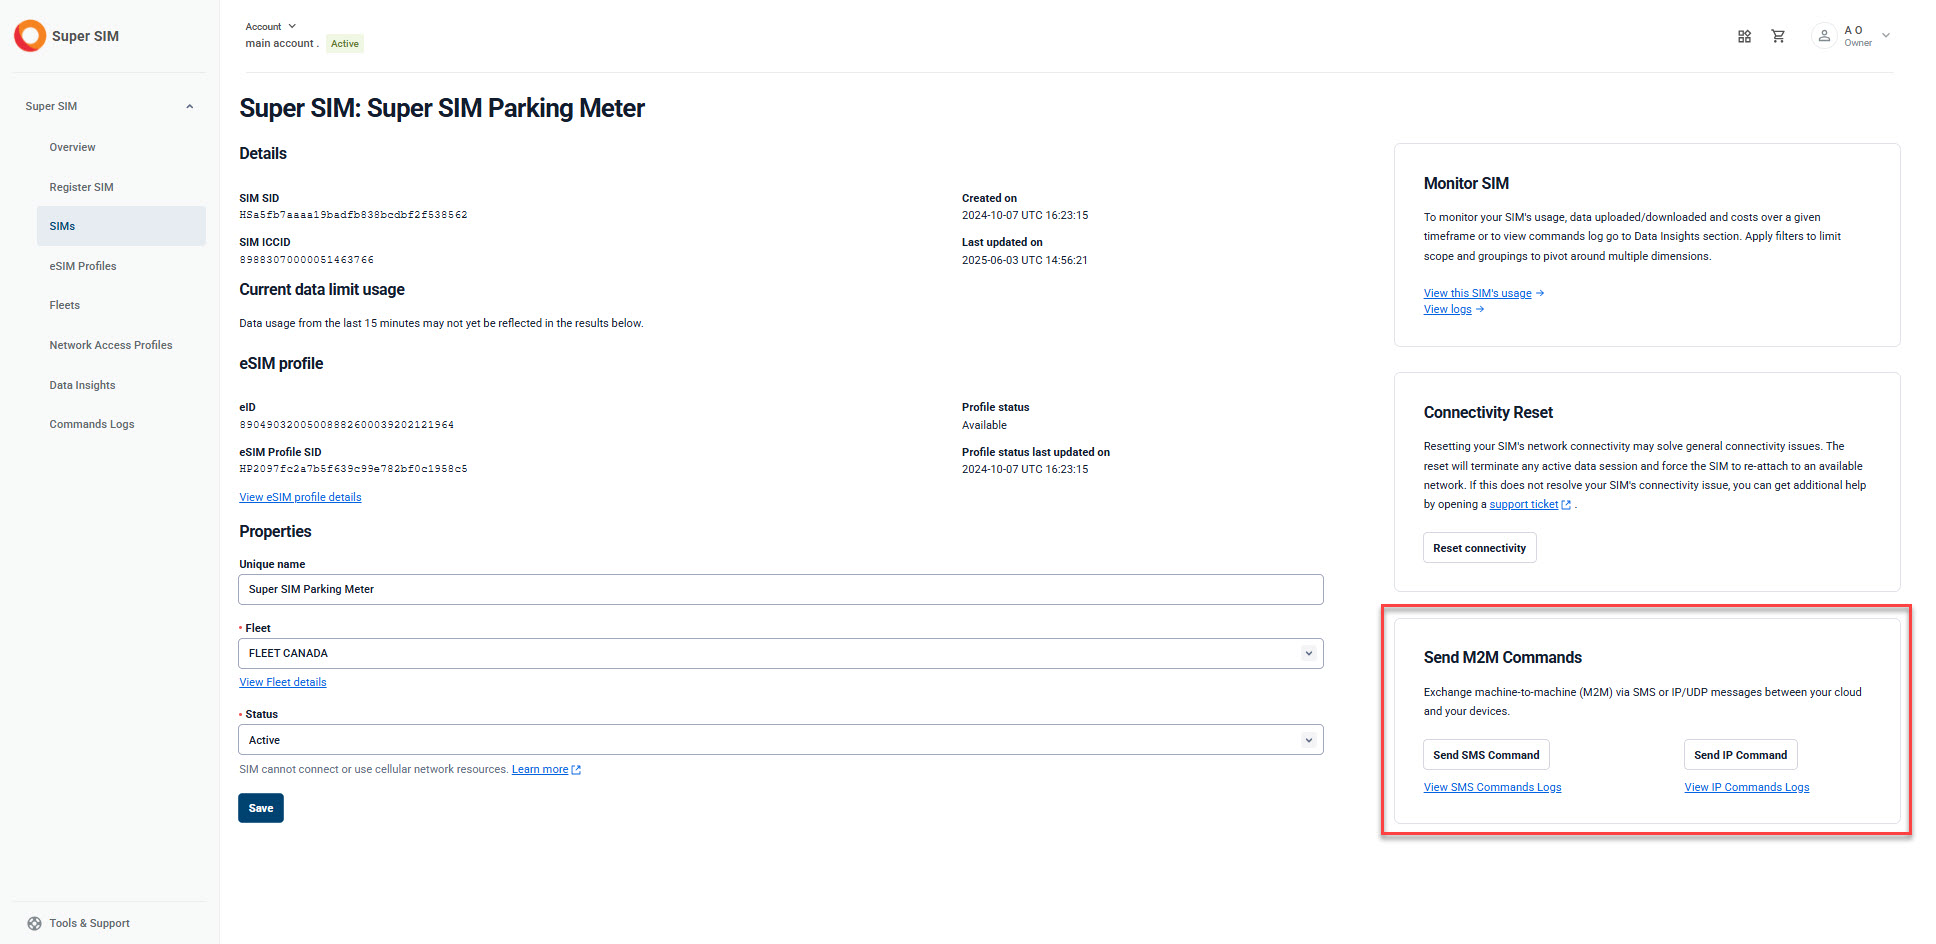Click Send IP Command button

(1740, 755)
